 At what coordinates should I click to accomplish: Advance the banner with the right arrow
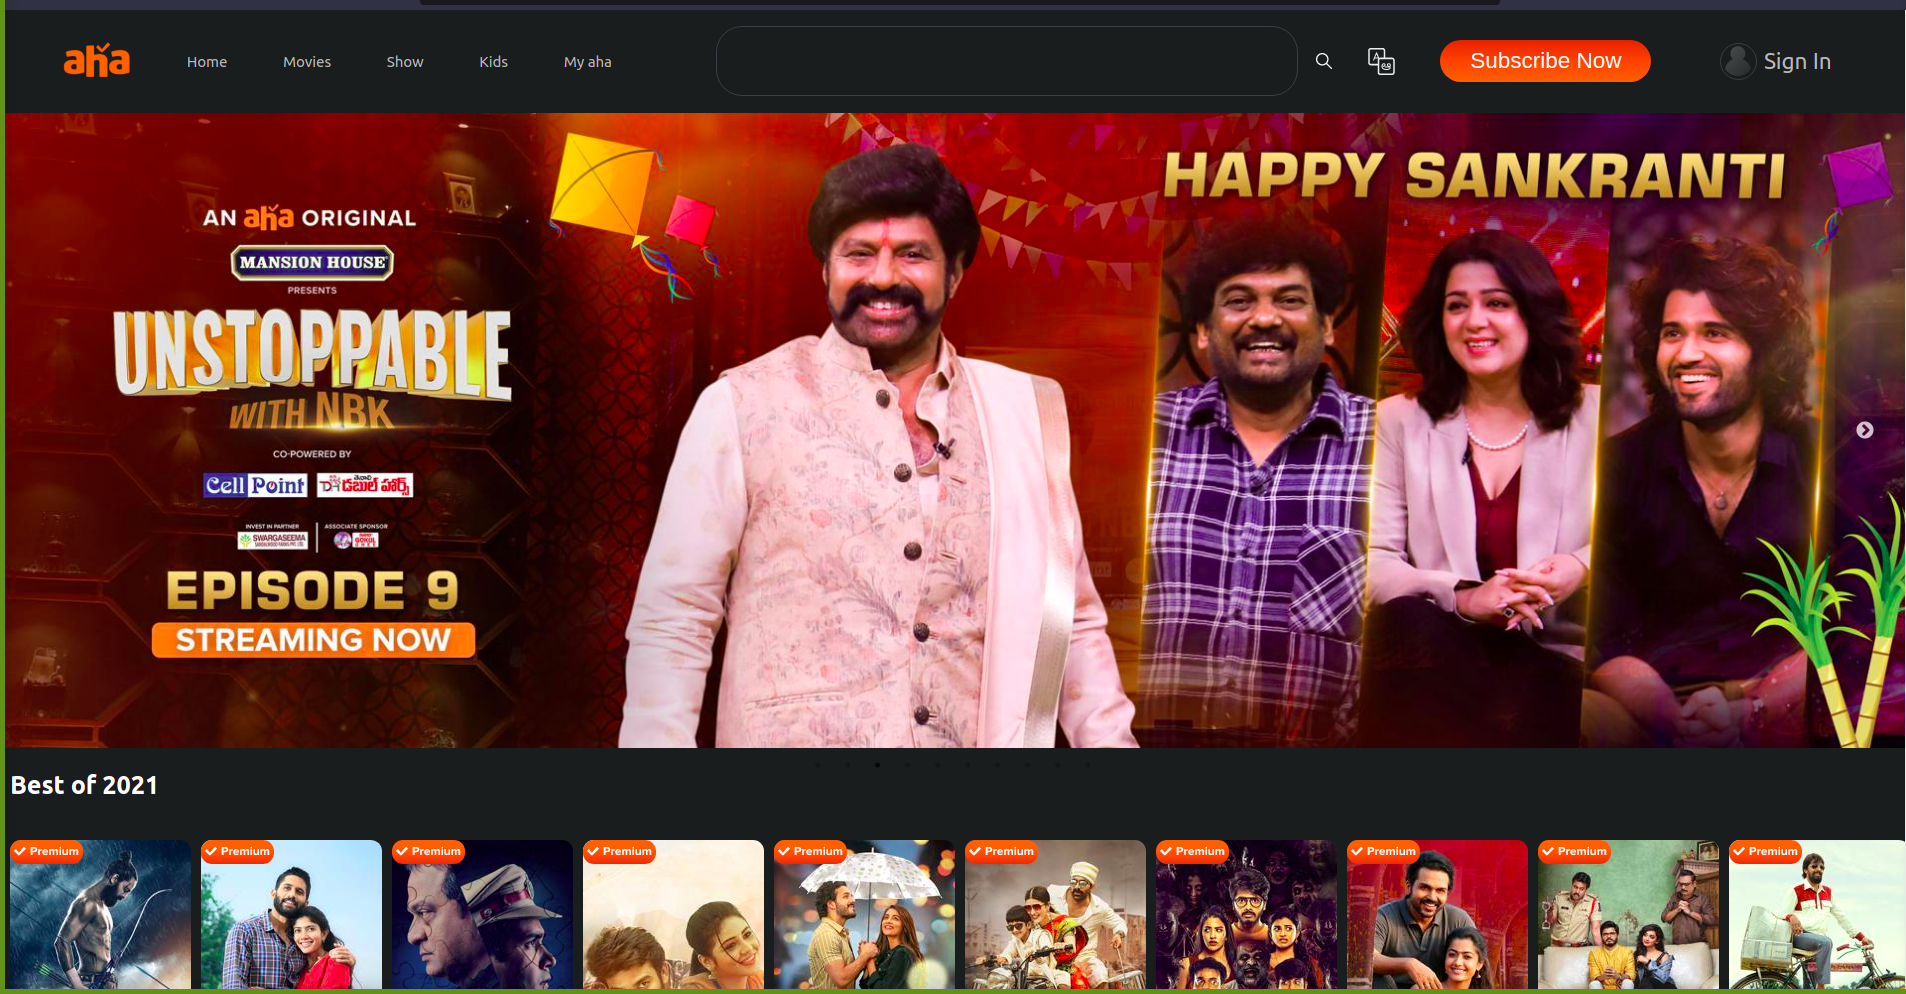tap(1864, 430)
